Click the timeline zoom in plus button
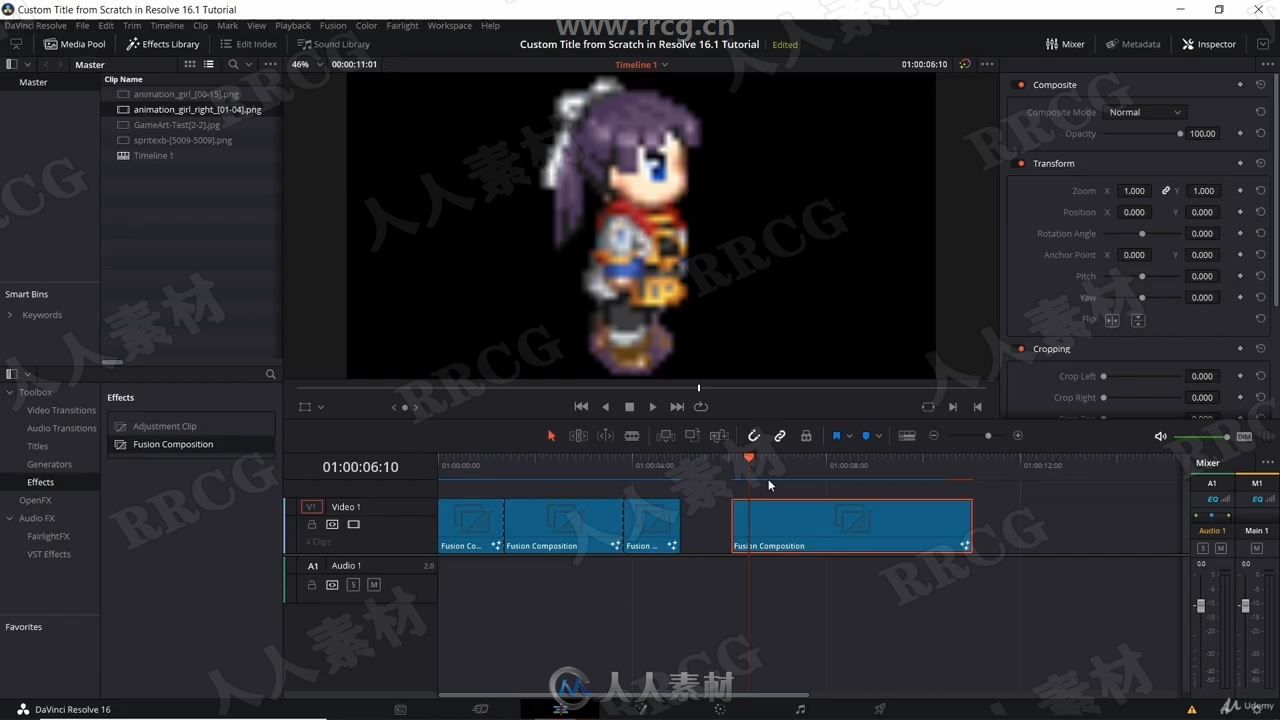Screen dimensions: 1280x720 tap(1018, 436)
